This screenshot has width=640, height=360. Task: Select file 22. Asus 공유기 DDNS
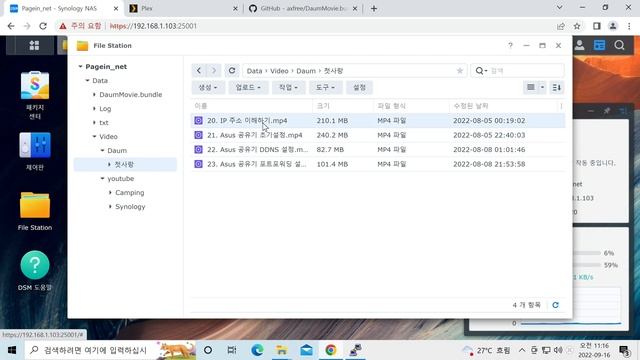(x=378, y=149)
